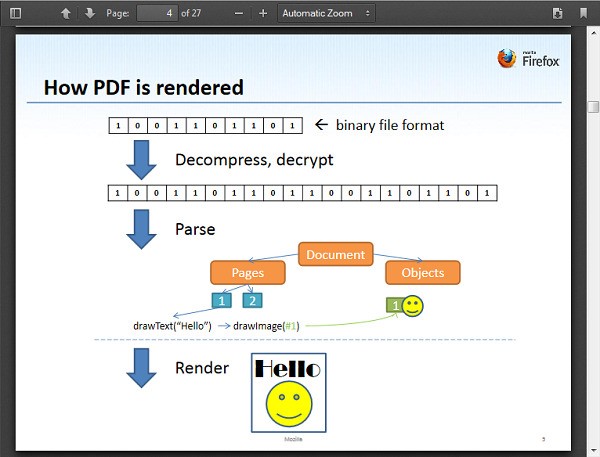The width and height of the screenshot is (600, 457).
Task: Toggle the sidebar panel
Action: pyautogui.click(x=16, y=13)
